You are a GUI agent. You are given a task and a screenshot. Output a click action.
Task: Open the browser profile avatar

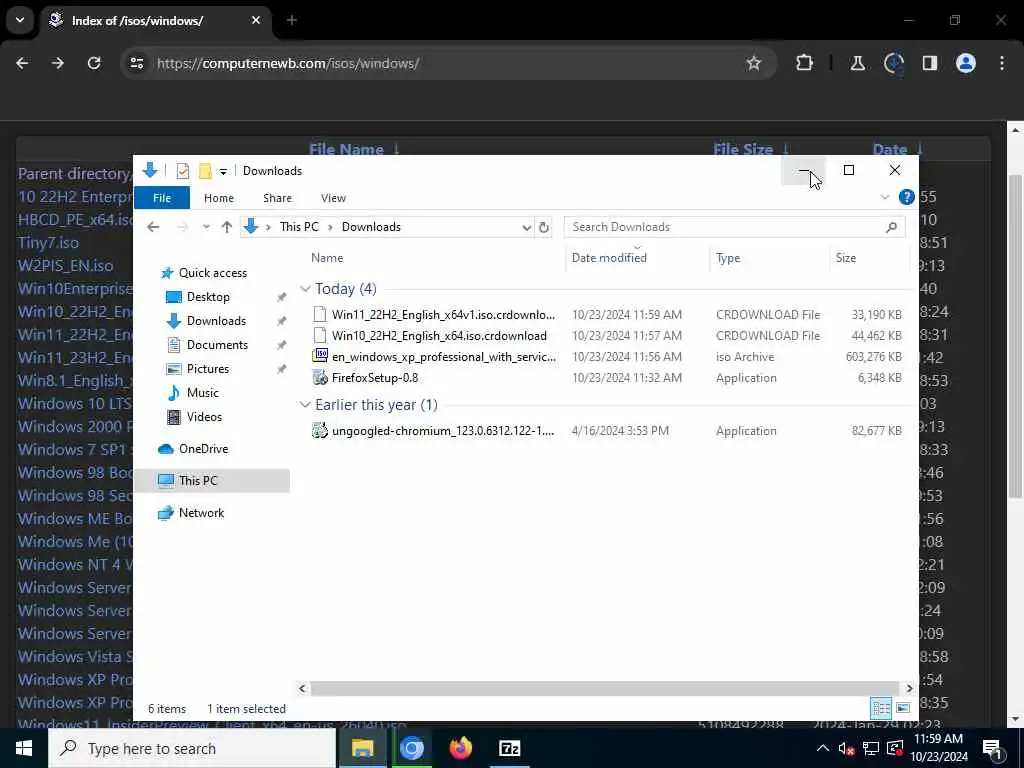tap(965, 63)
